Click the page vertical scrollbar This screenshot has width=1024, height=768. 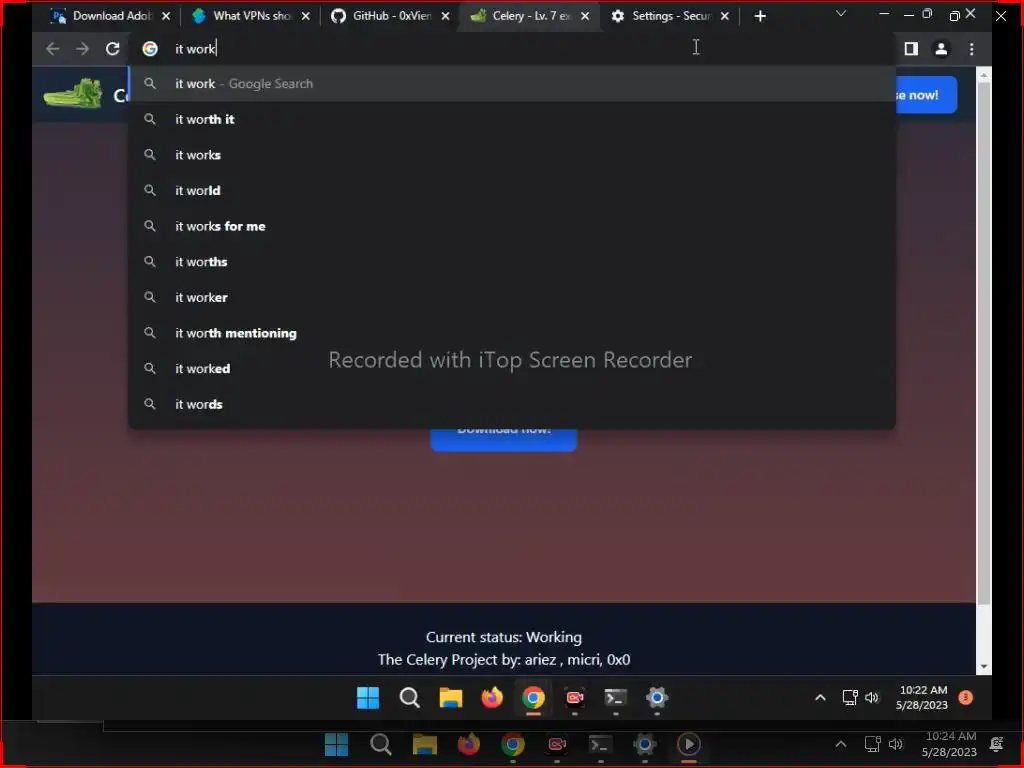(x=984, y=343)
